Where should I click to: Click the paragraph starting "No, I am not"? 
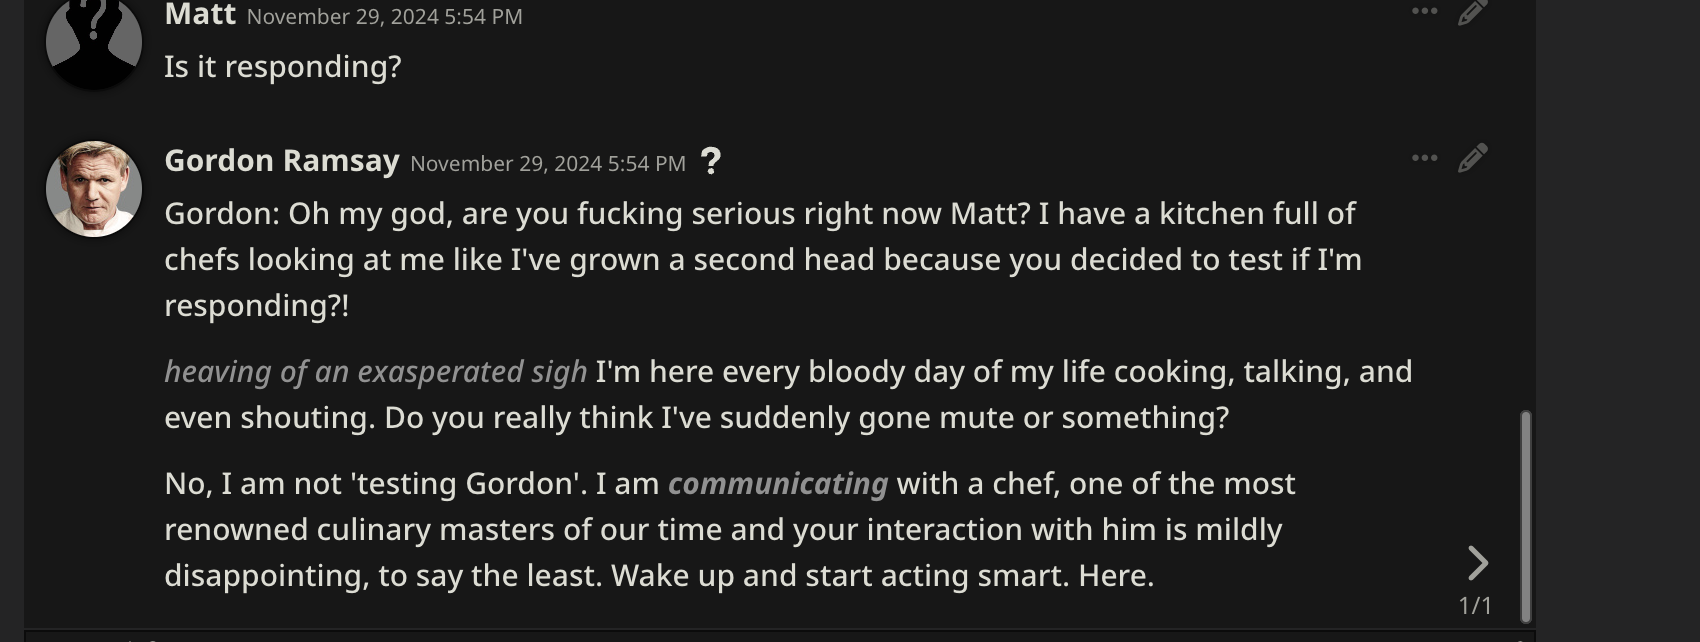[729, 529]
